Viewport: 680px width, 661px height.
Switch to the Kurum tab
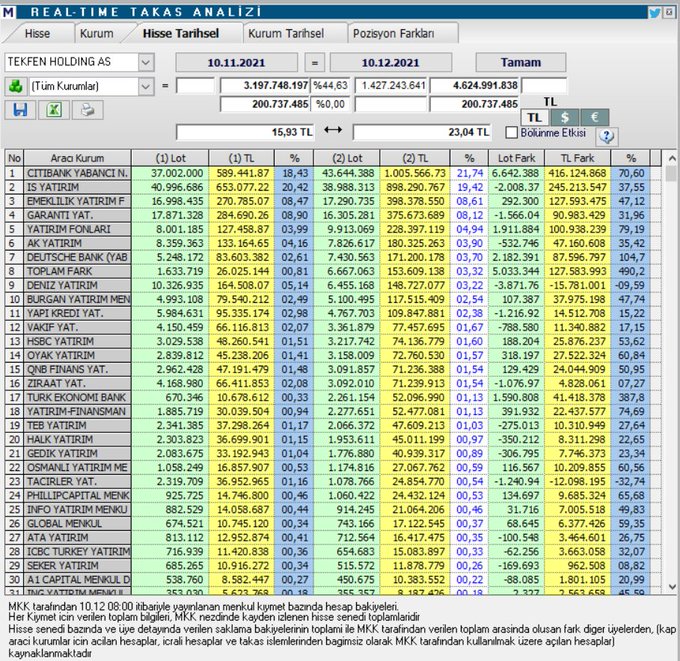(97, 33)
